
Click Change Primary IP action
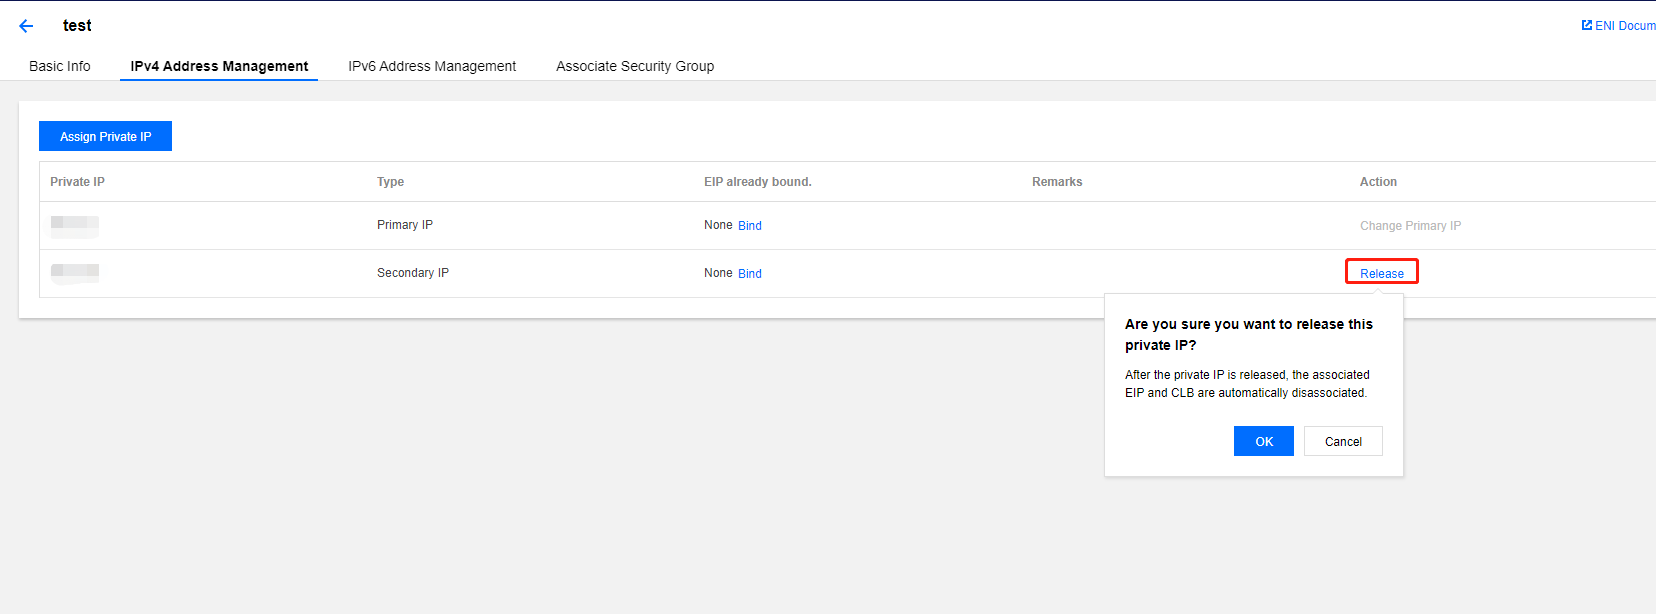pos(1410,226)
